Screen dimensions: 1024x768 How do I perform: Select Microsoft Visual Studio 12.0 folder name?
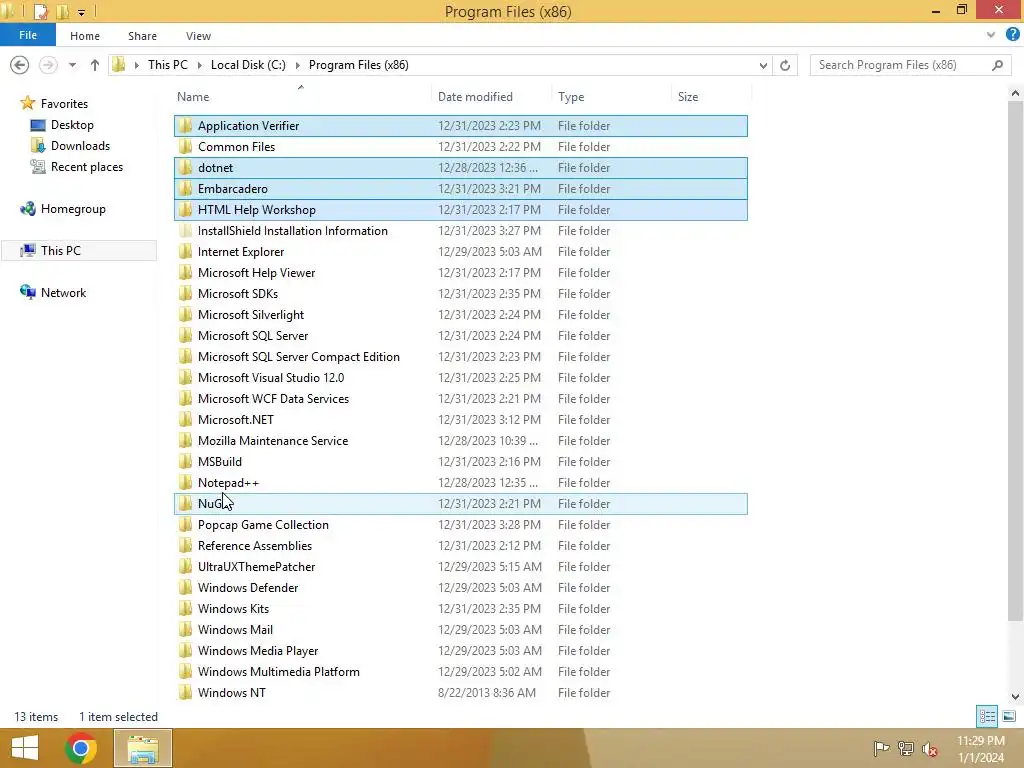pyautogui.click(x=271, y=377)
